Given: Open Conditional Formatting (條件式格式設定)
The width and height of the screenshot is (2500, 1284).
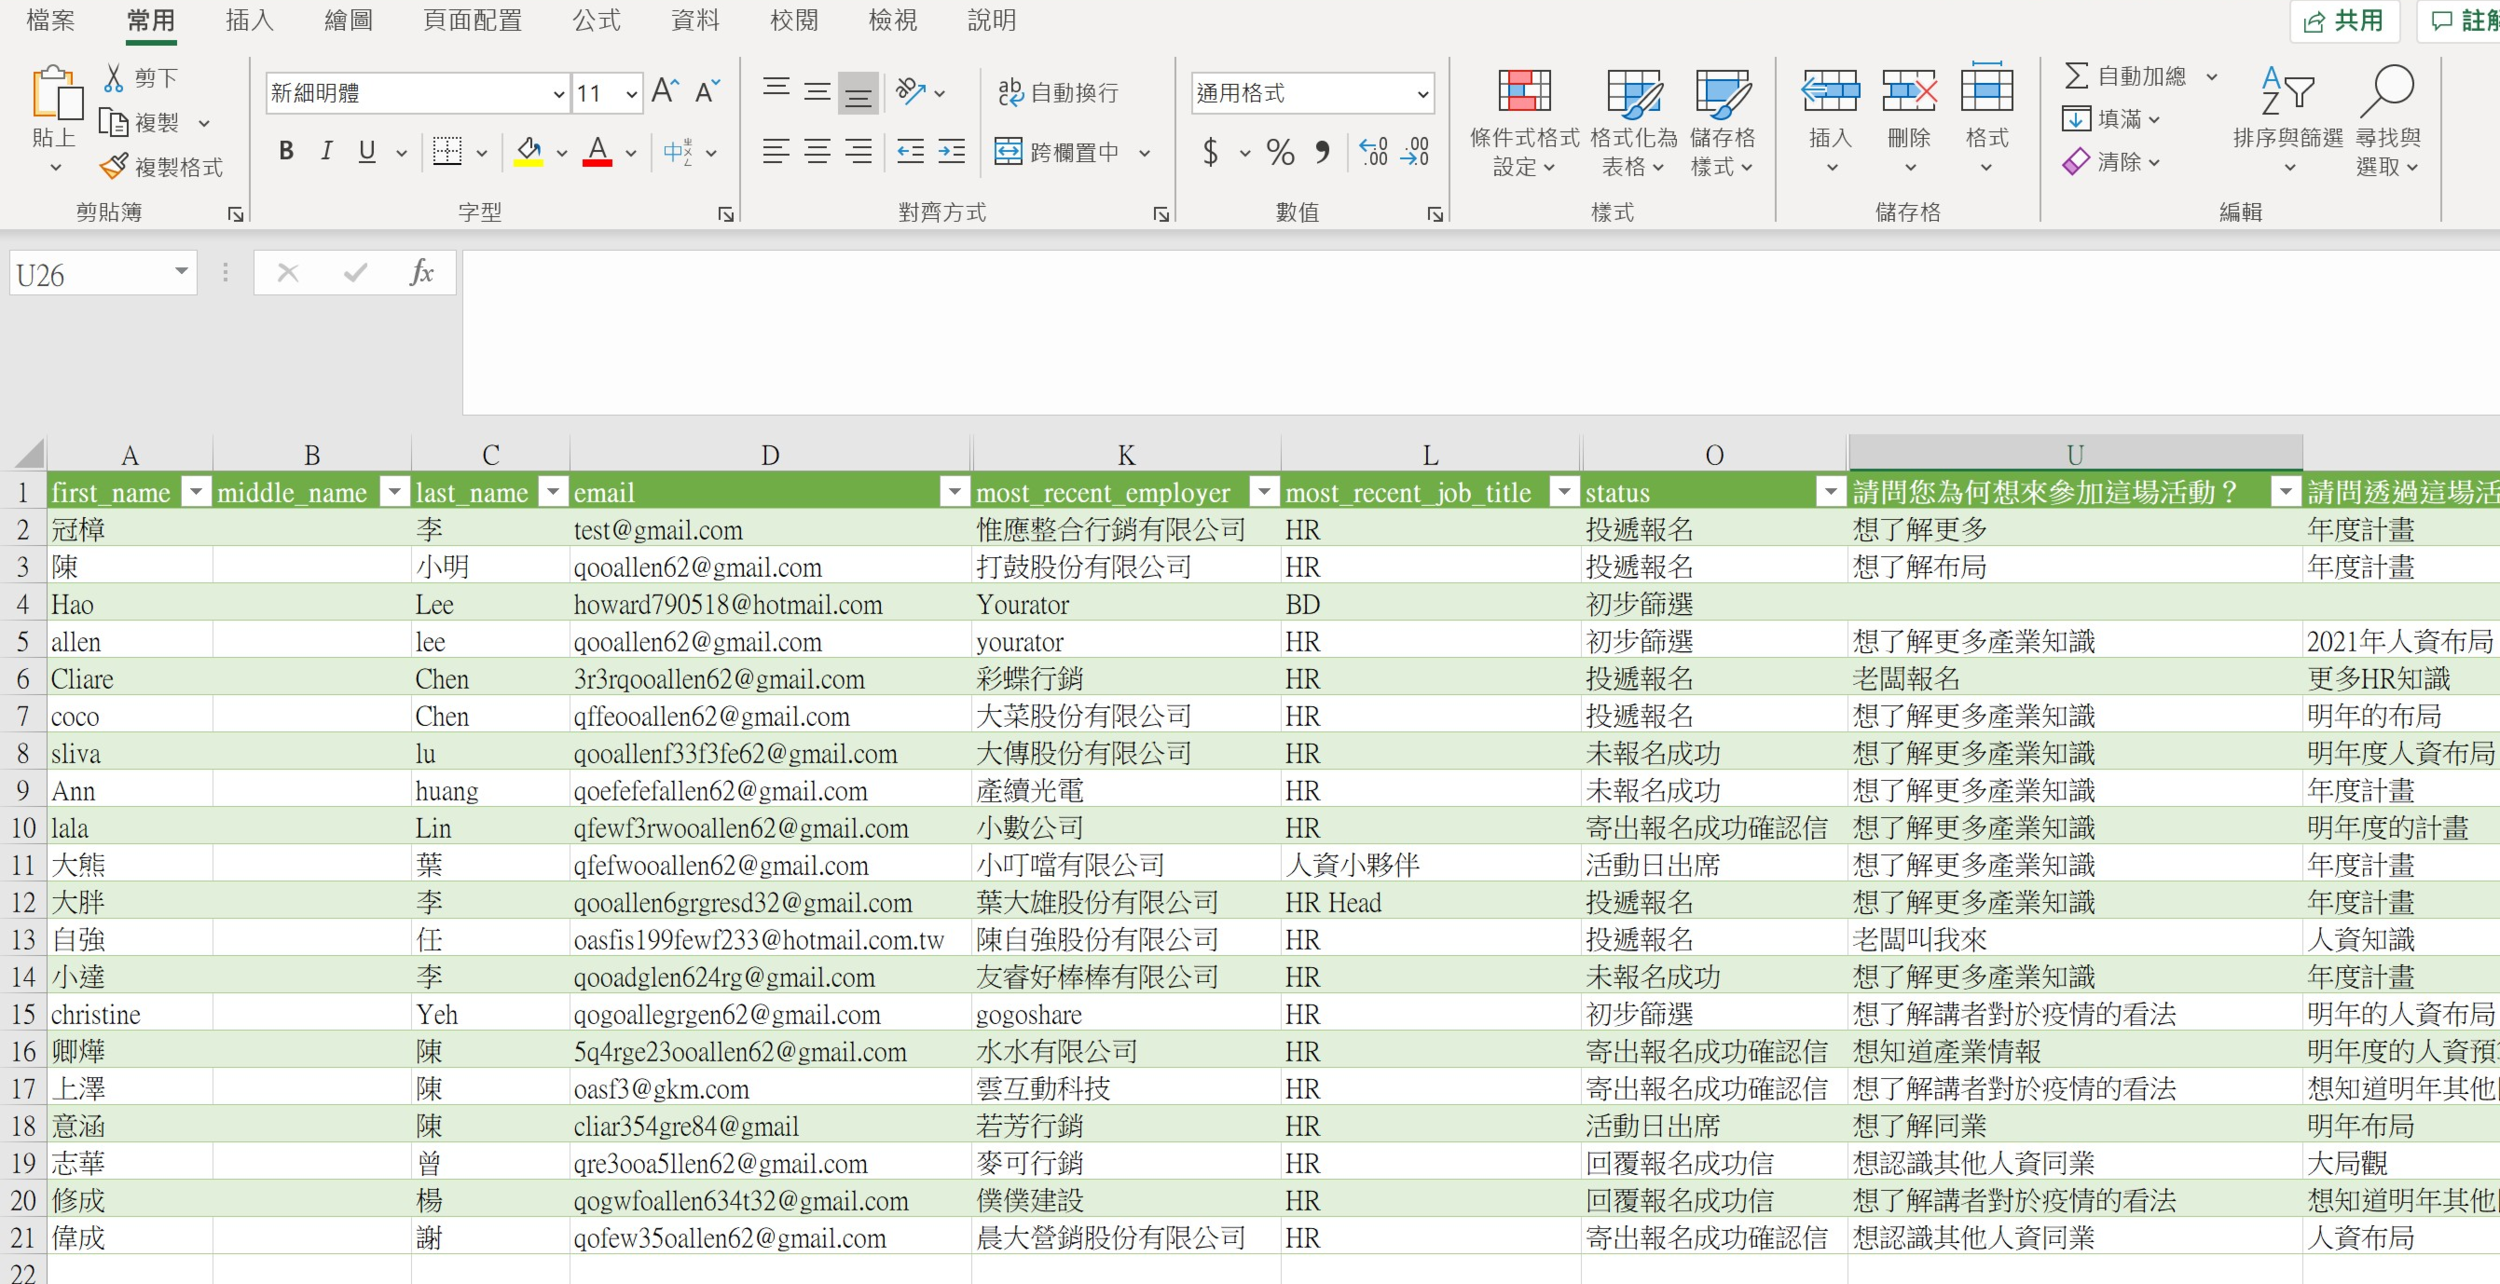Looking at the screenshot, I should click(1524, 122).
